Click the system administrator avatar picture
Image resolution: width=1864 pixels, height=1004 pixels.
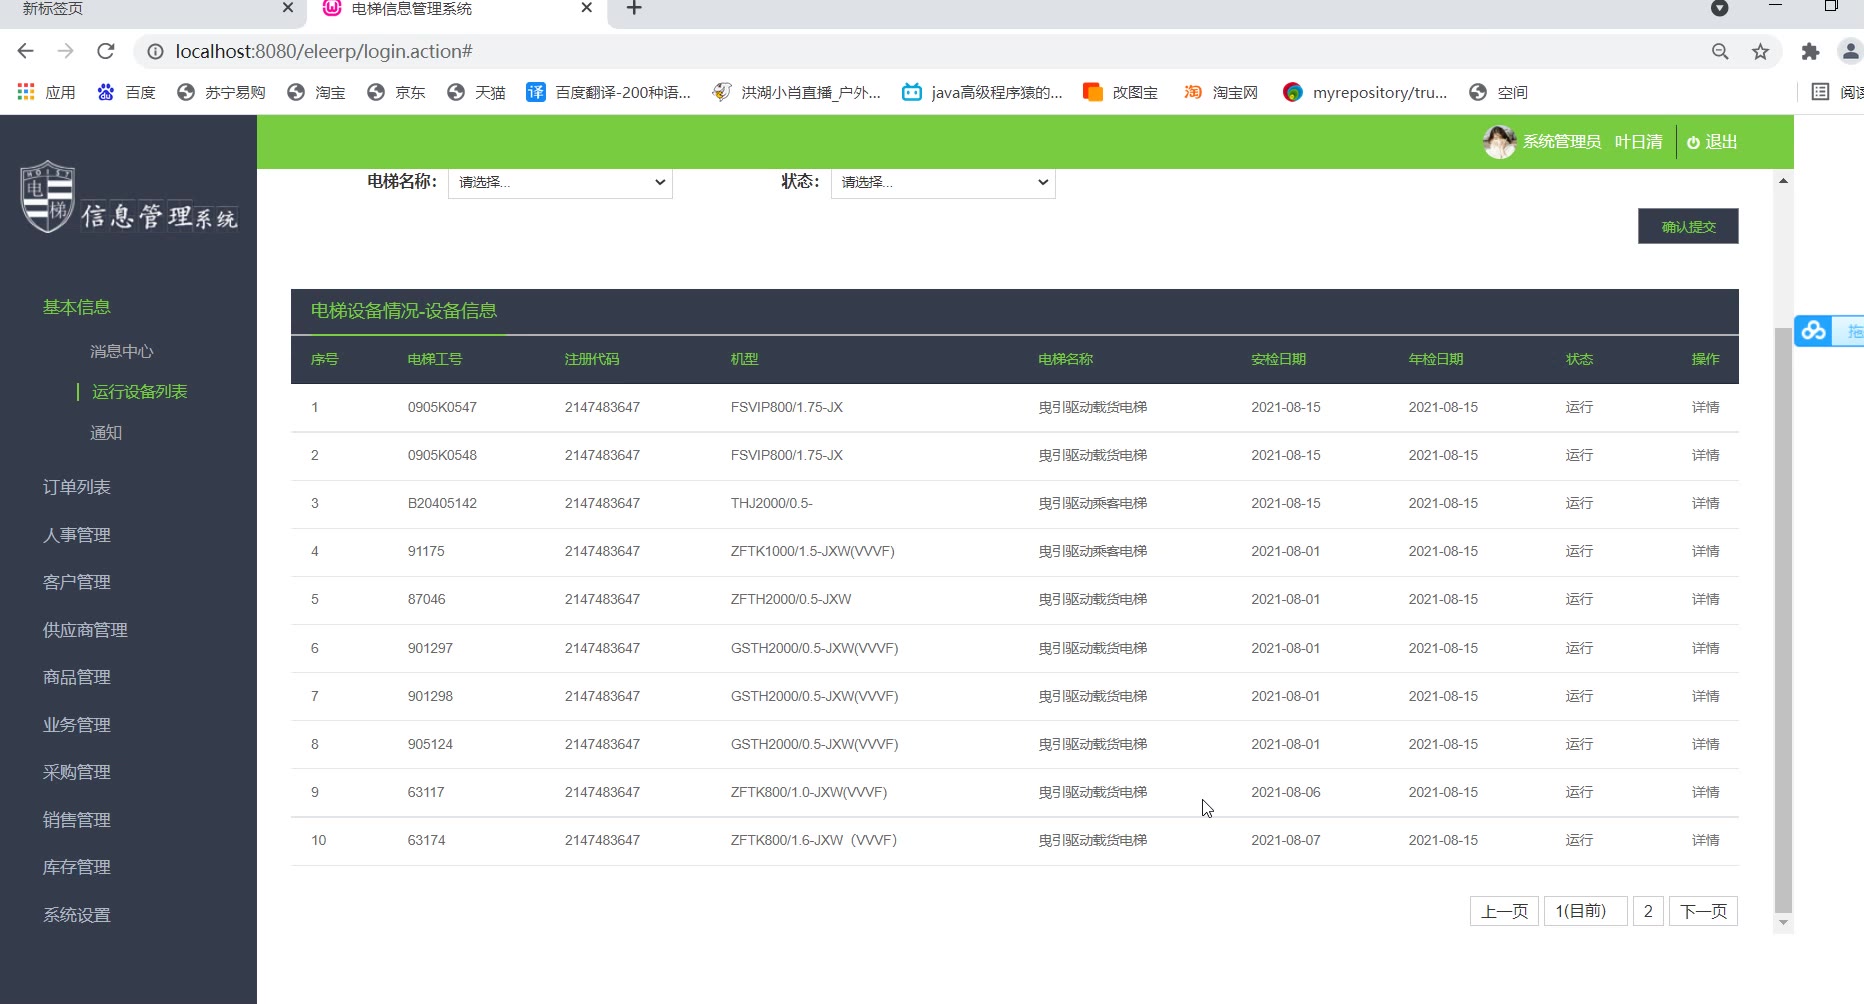click(x=1499, y=142)
